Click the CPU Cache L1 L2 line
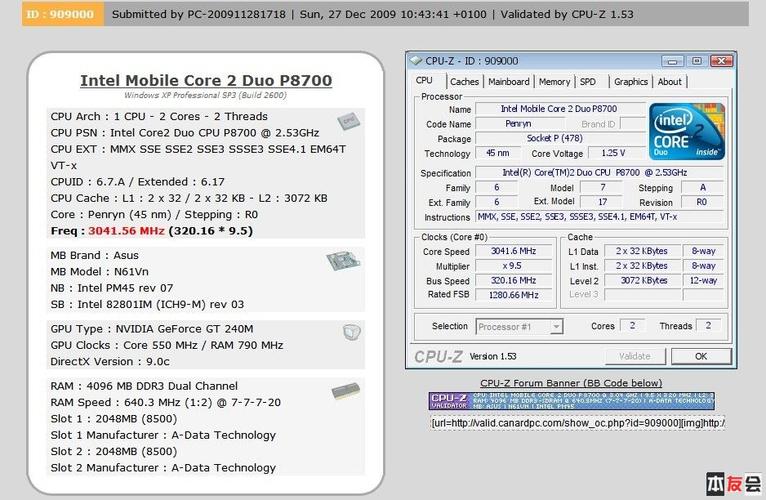 (189, 198)
